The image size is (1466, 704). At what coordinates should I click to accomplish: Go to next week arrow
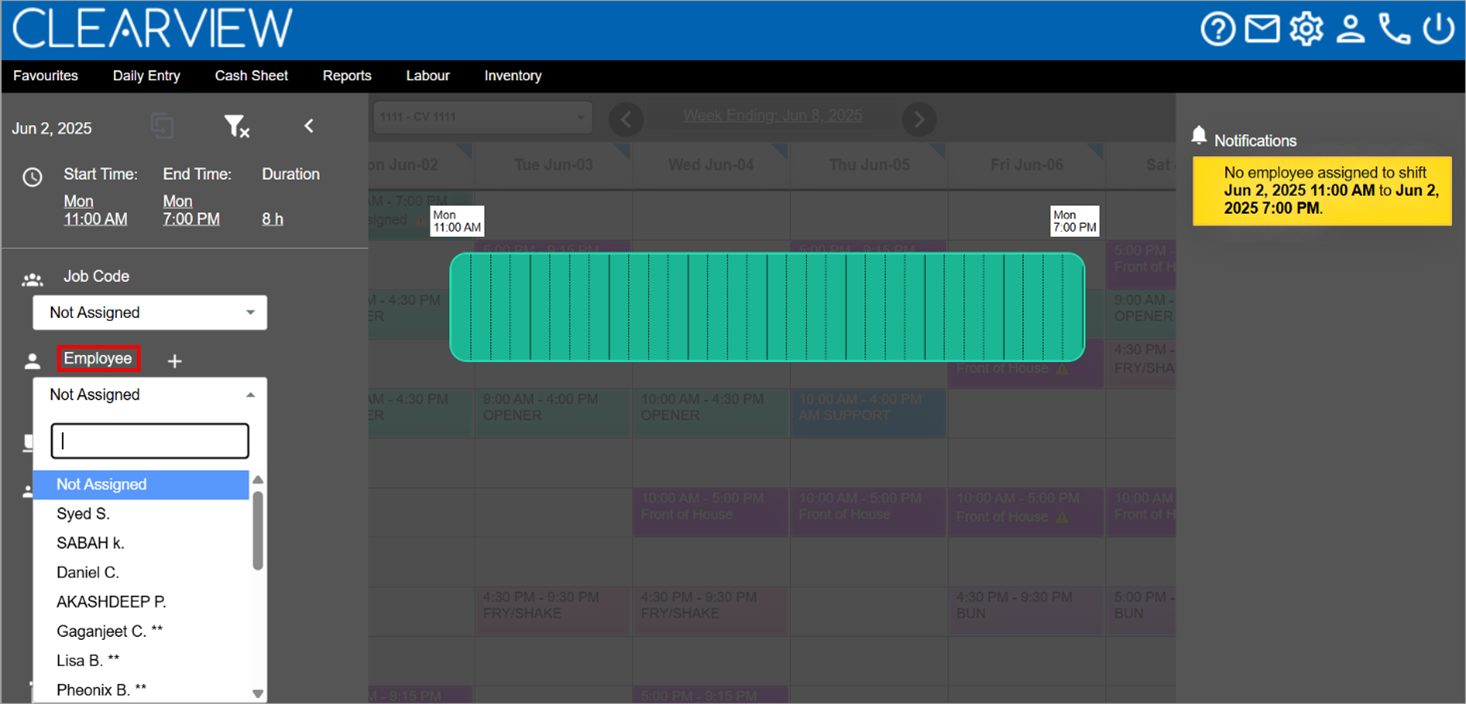pyautogui.click(x=919, y=120)
